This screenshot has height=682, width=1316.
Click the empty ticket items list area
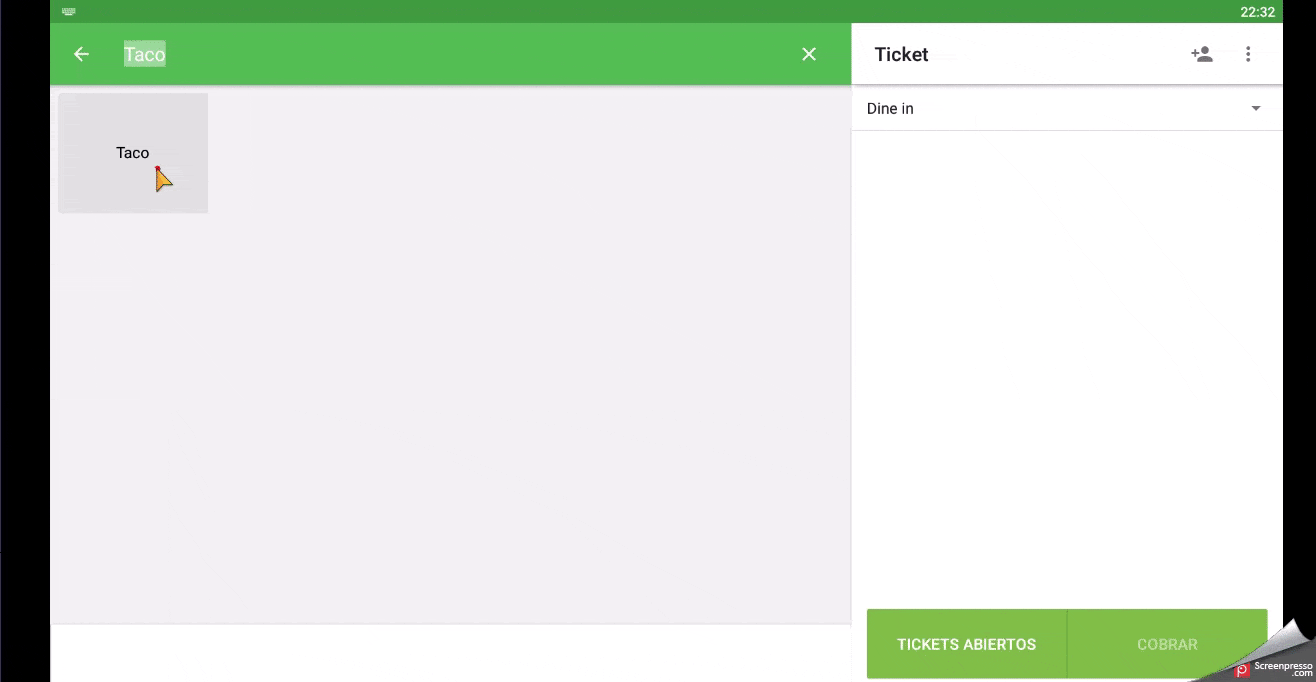1066,360
